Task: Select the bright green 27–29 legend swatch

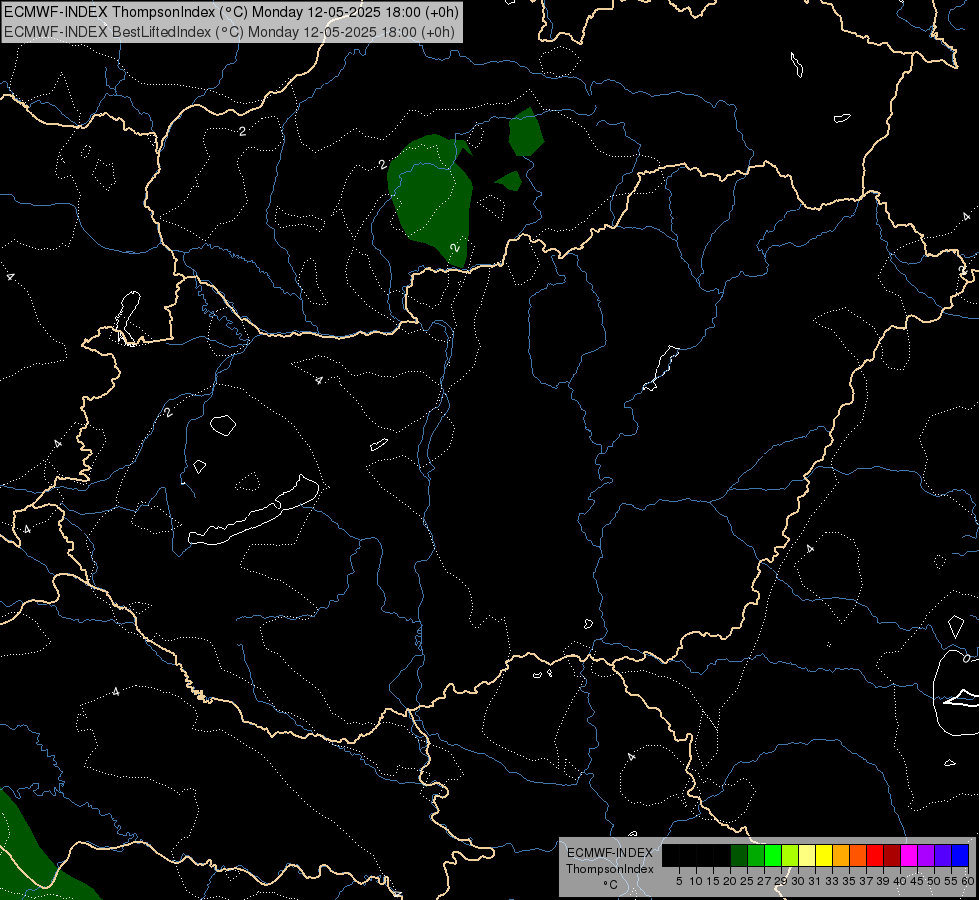Action: pyautogui.click(x=773, y=855)
